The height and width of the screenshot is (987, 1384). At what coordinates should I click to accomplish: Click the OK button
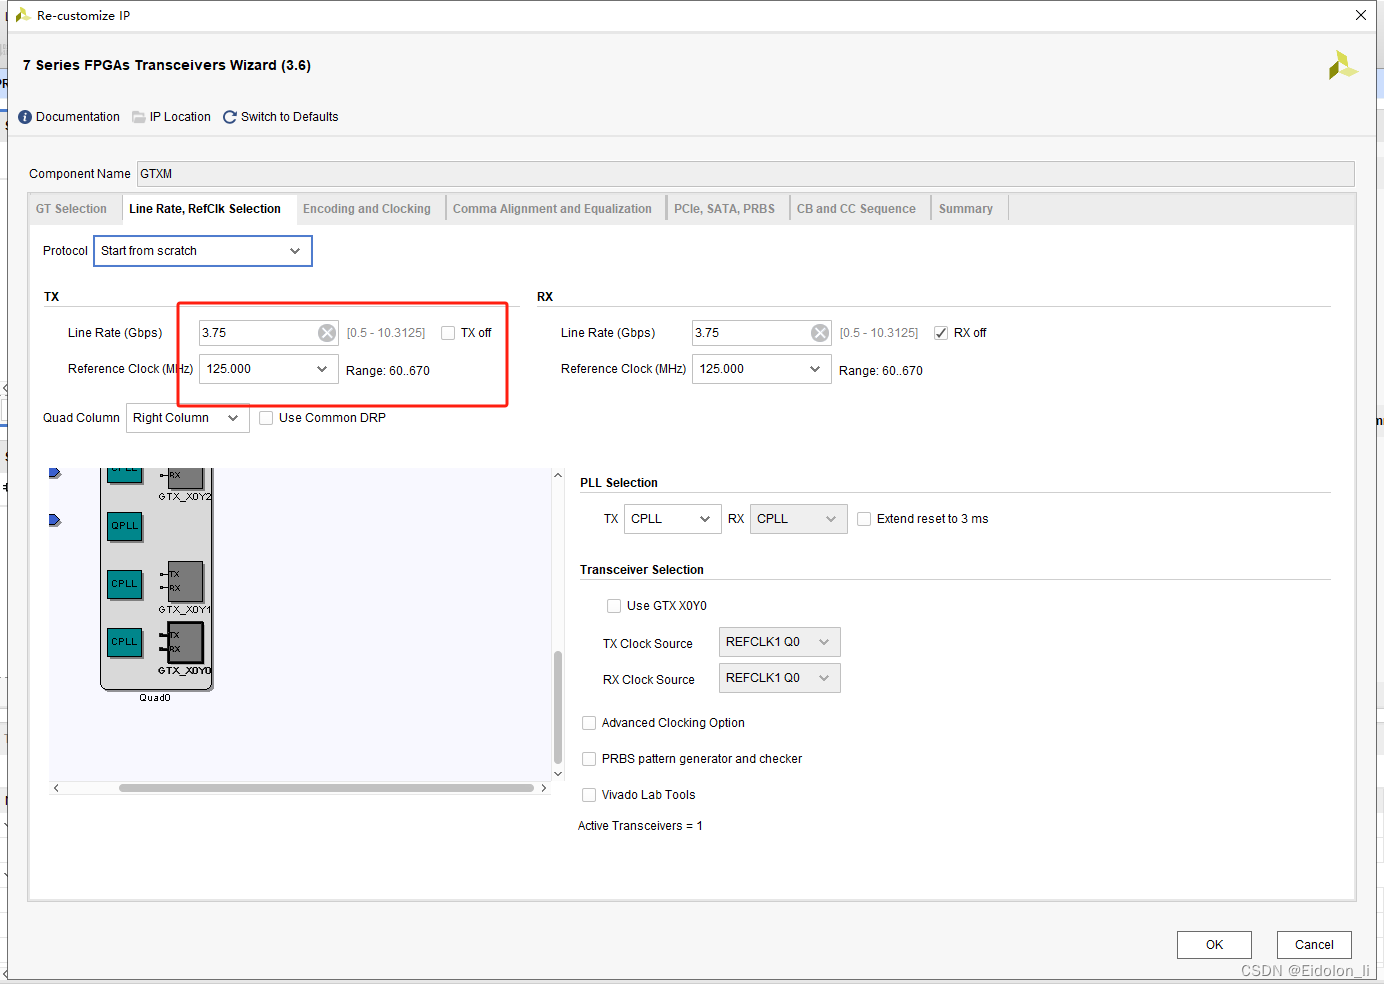1214,945
